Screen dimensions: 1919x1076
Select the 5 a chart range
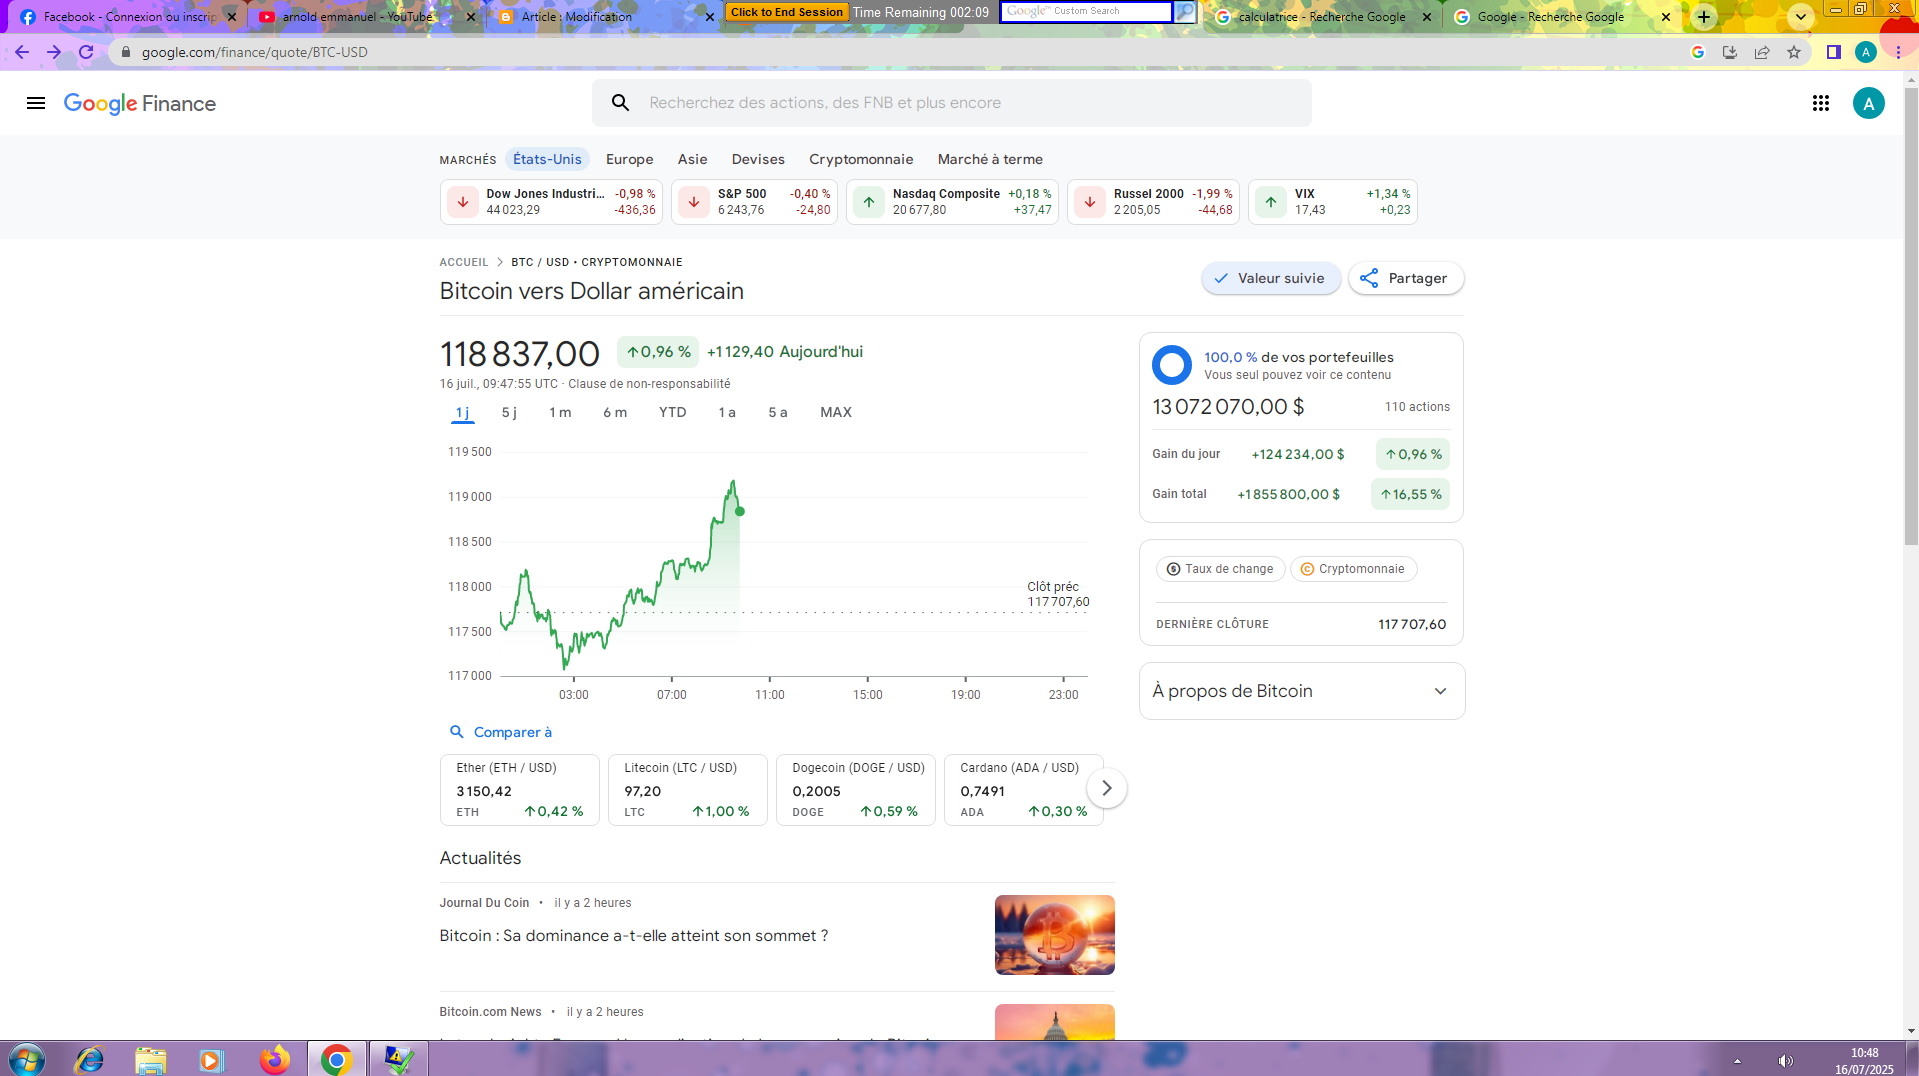point(778,412)
